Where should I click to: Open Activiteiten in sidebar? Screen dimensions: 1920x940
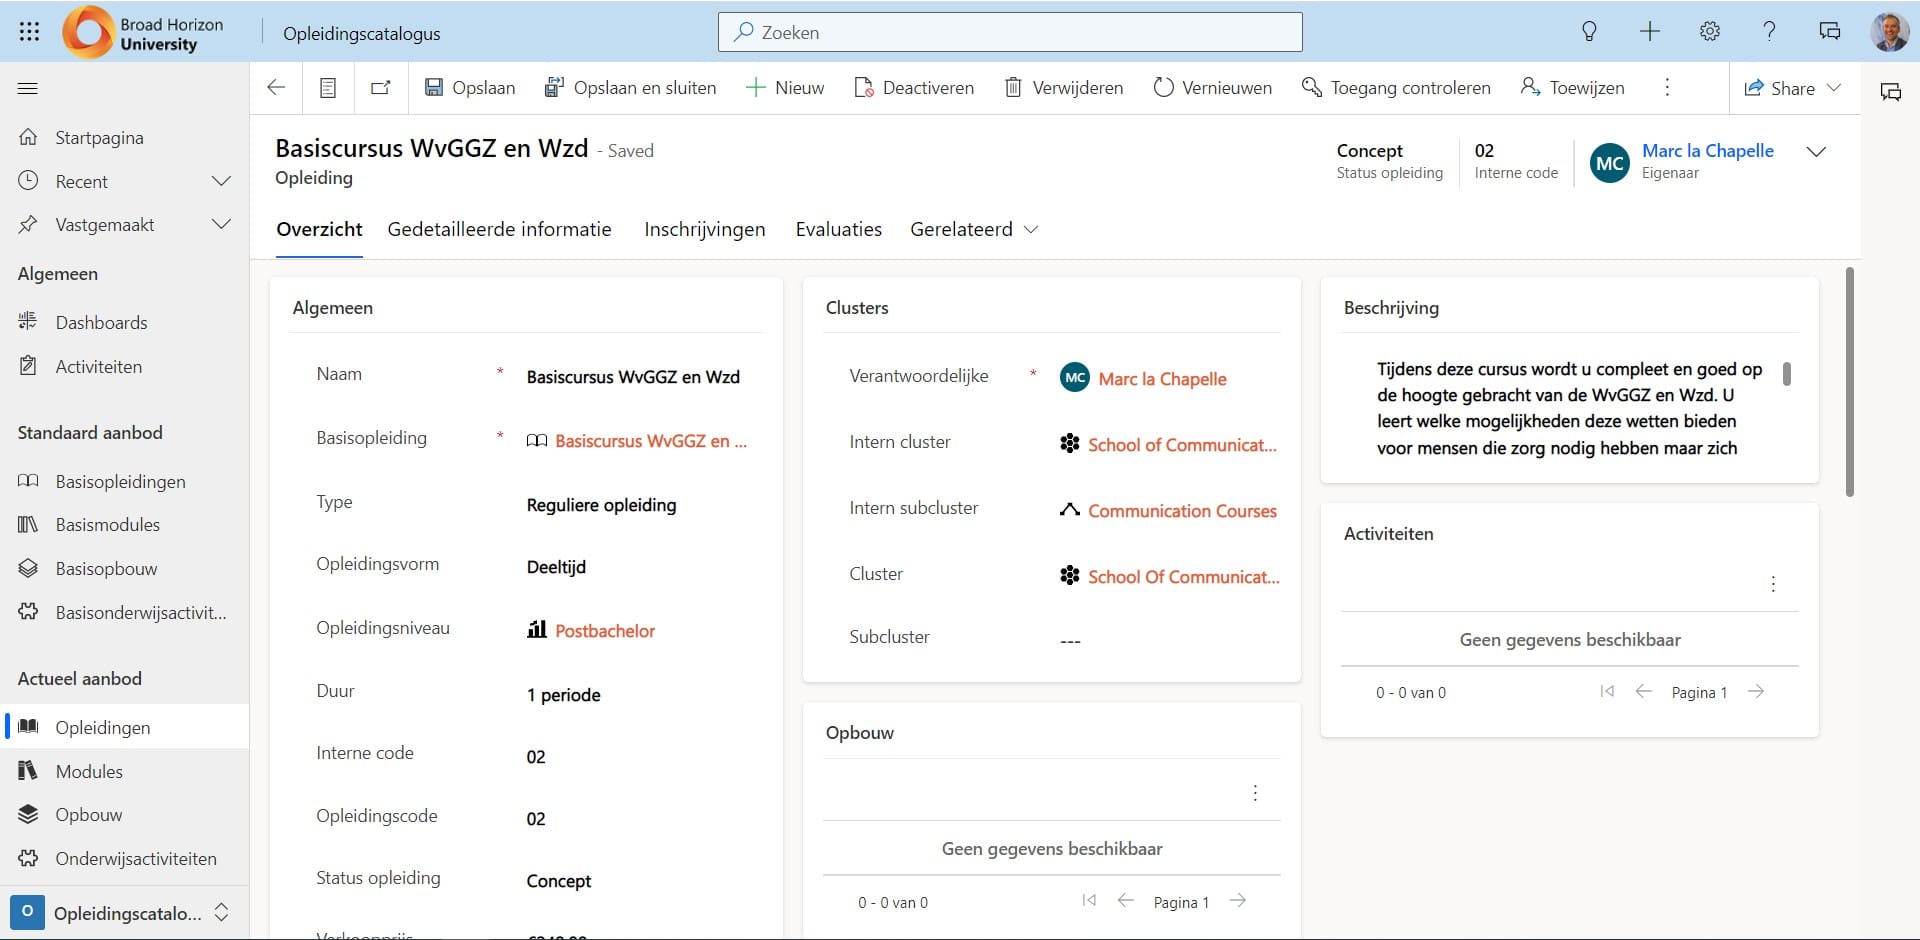point(125,366)
